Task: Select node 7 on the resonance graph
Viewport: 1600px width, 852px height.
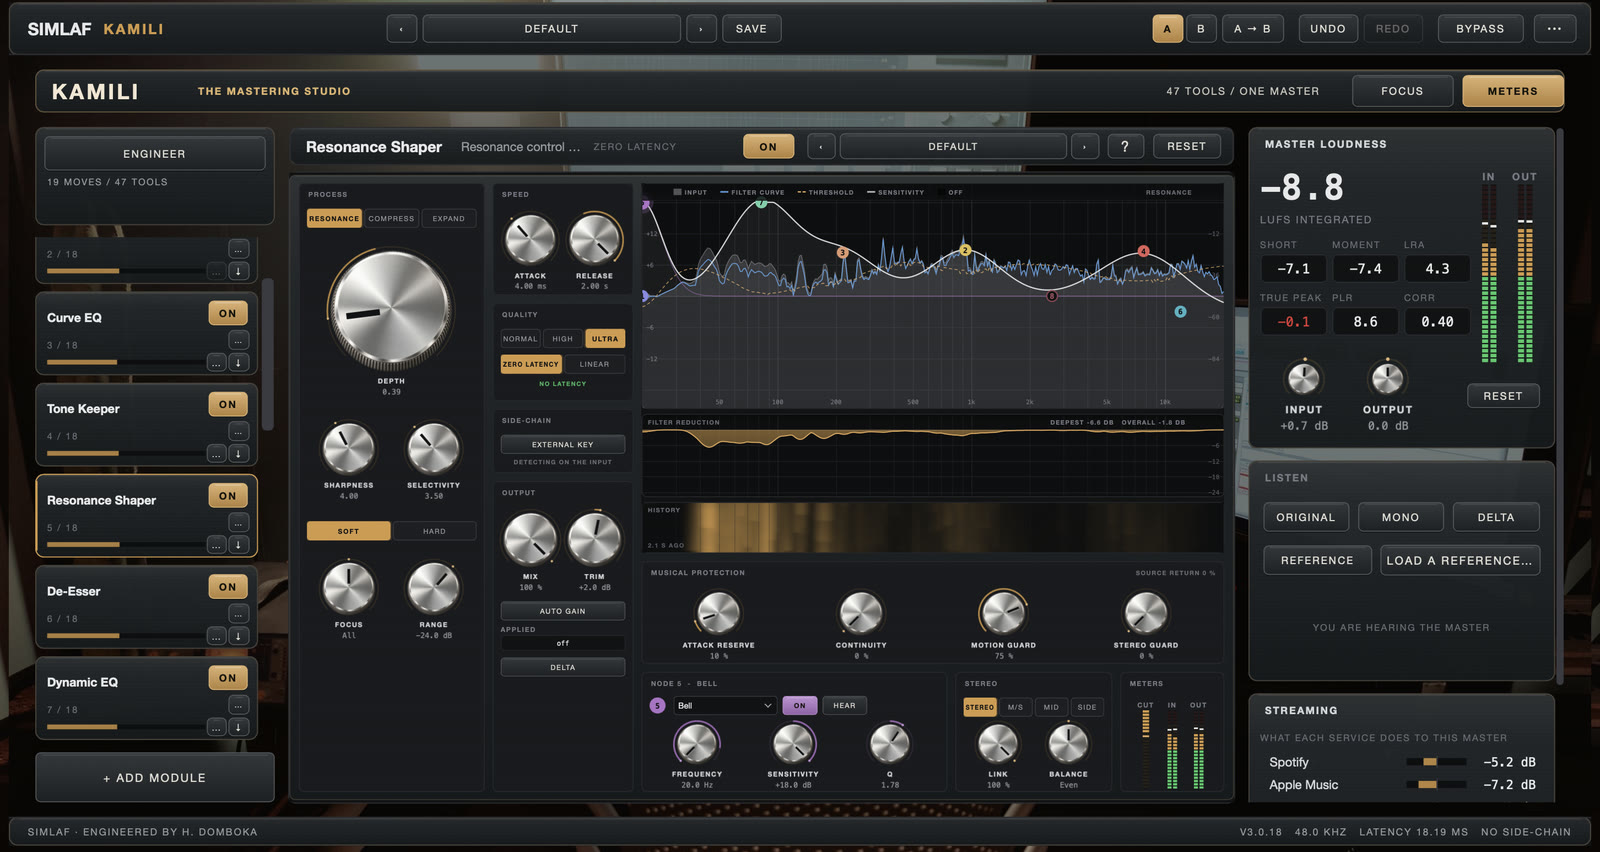Action: click(761, 204)
